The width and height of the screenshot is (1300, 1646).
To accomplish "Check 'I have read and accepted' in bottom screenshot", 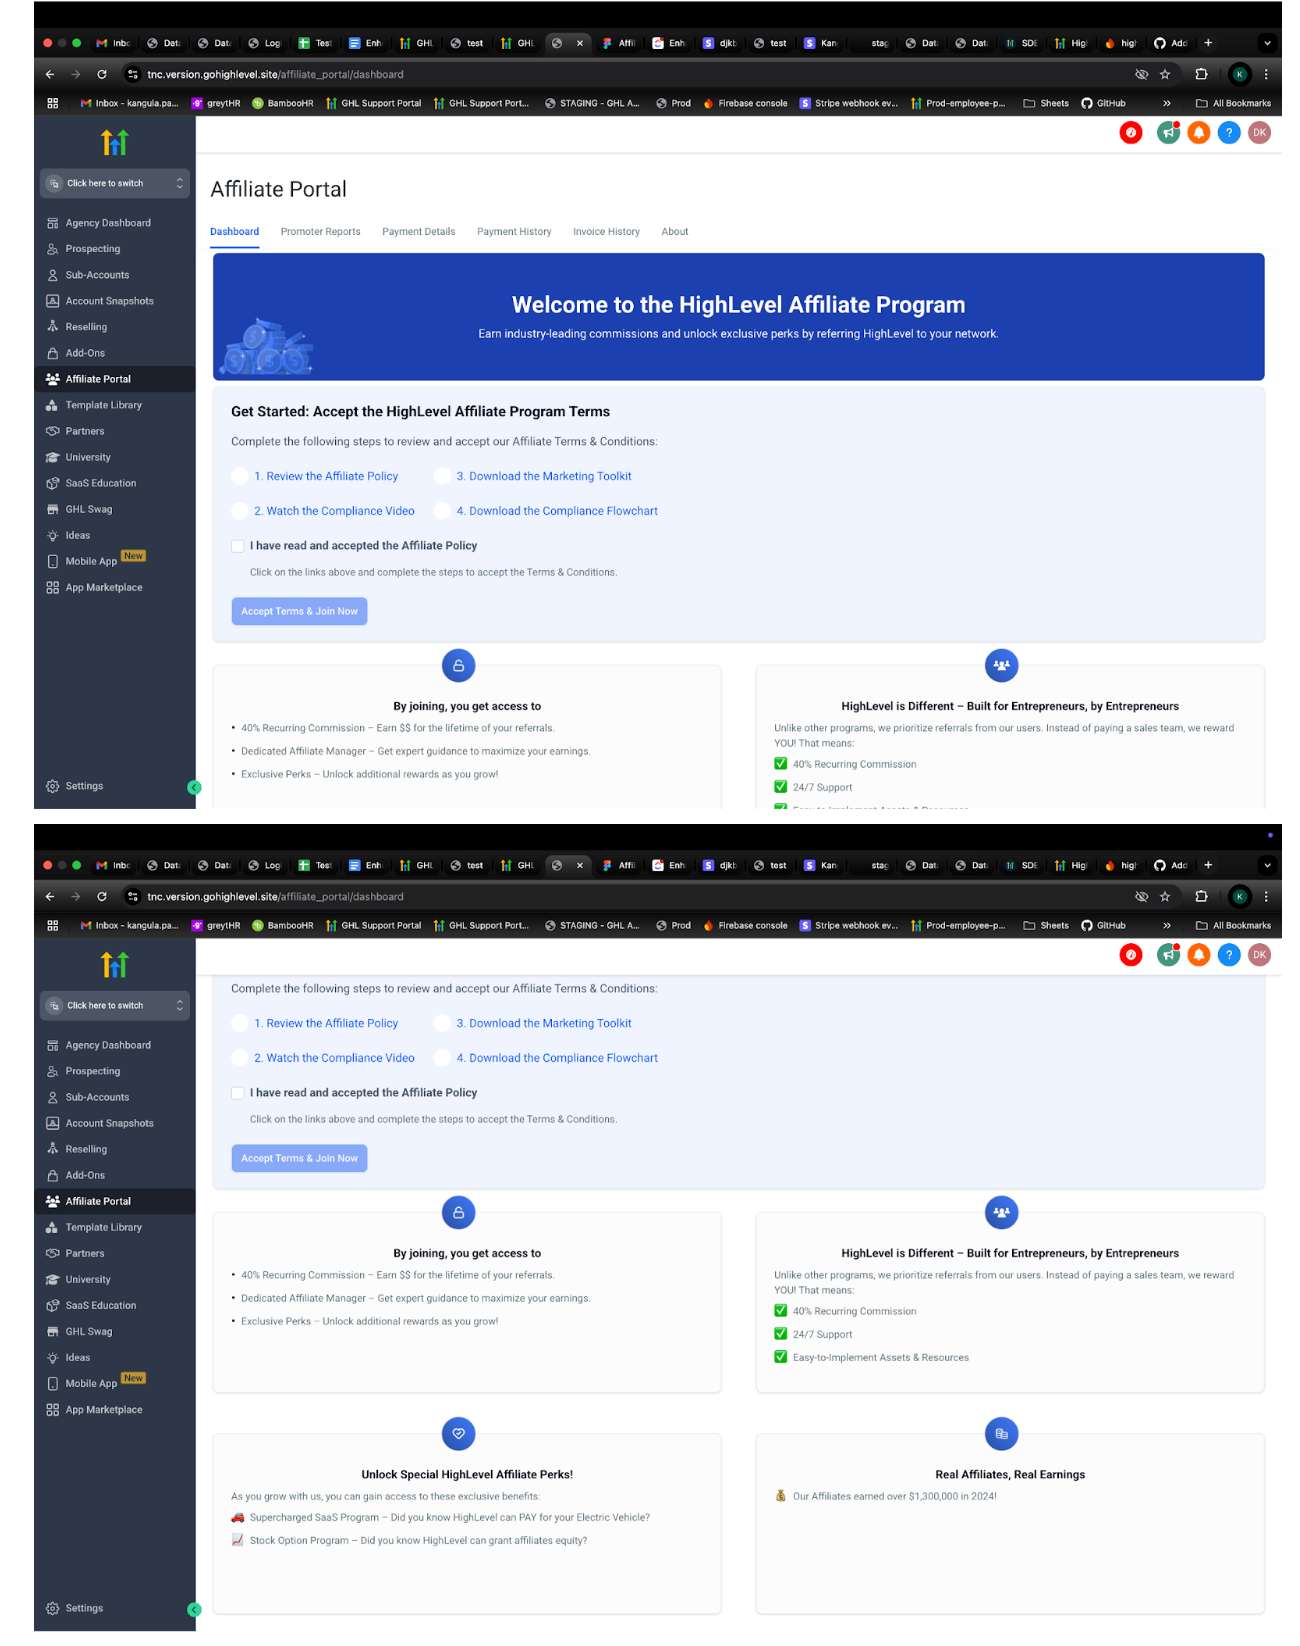I will (238, 1093).
